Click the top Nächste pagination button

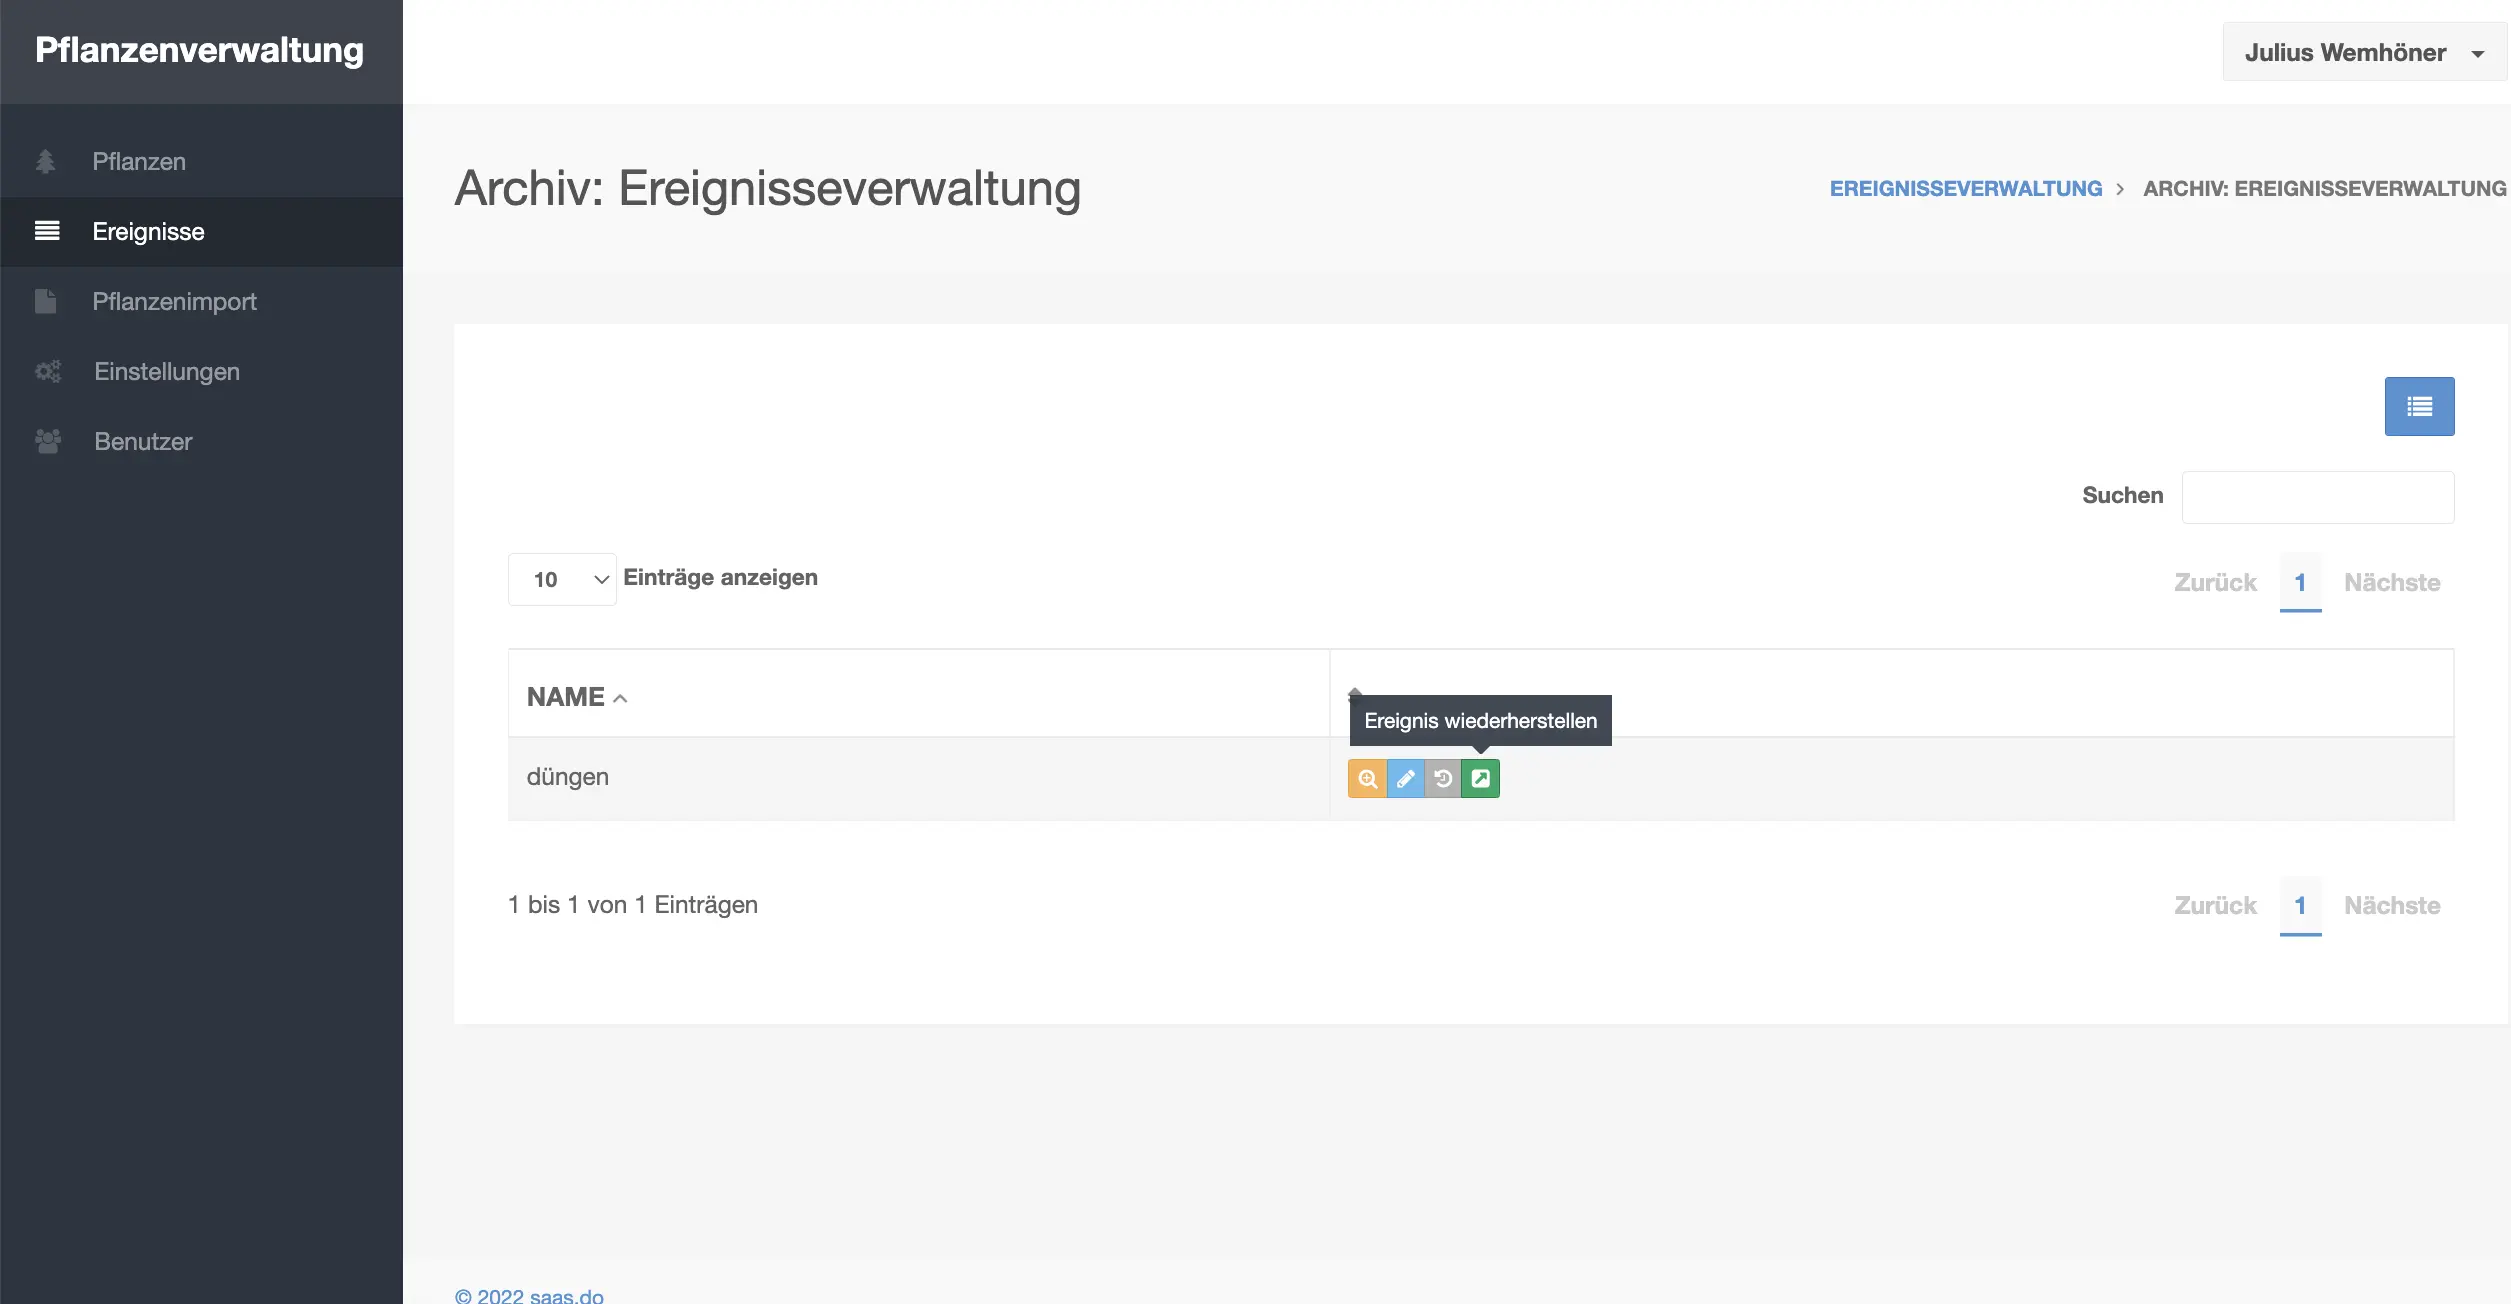pos(2392,583)
